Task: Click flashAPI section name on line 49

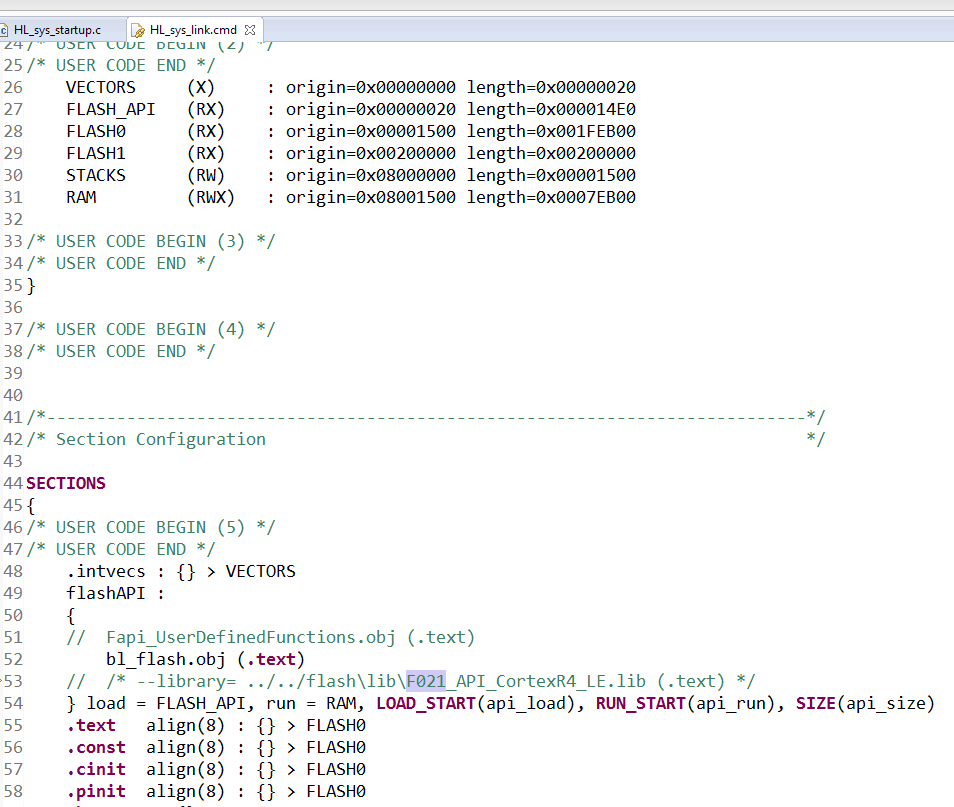Action: 106,593
